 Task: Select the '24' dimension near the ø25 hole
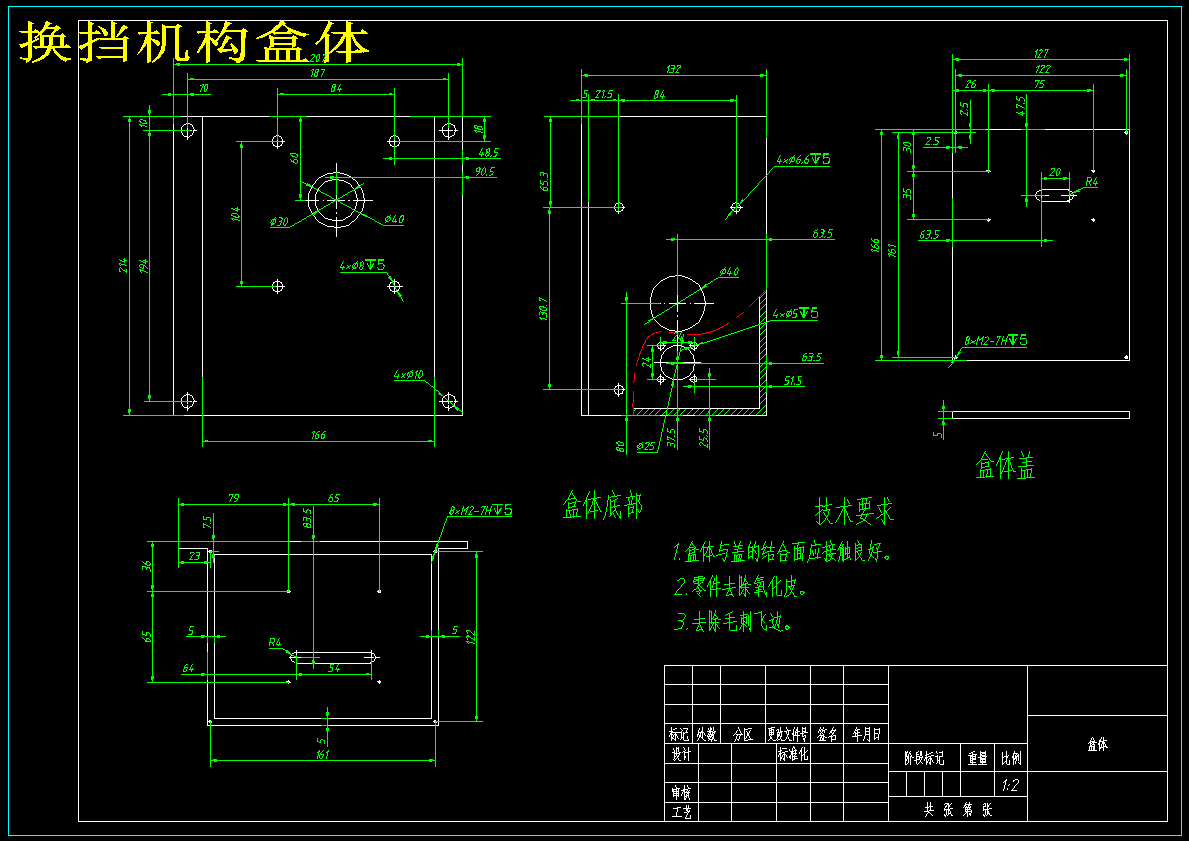[646, 362]
